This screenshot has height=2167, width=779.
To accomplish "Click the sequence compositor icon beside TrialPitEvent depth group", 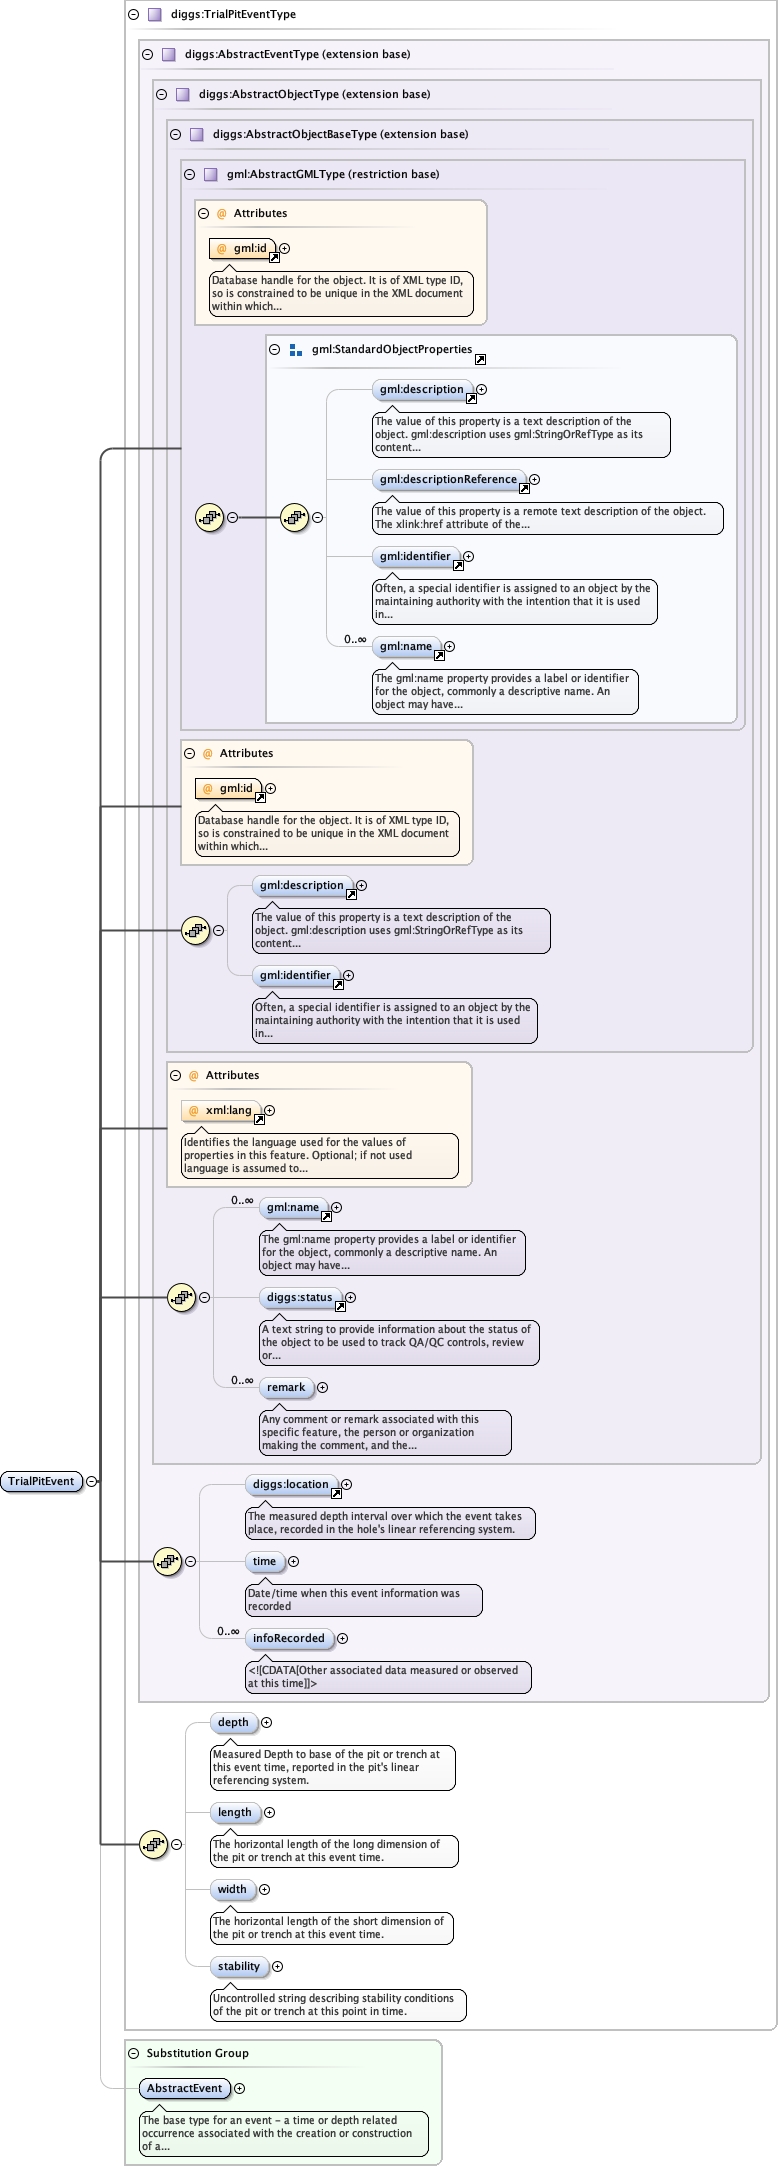I will point(153,1844).
